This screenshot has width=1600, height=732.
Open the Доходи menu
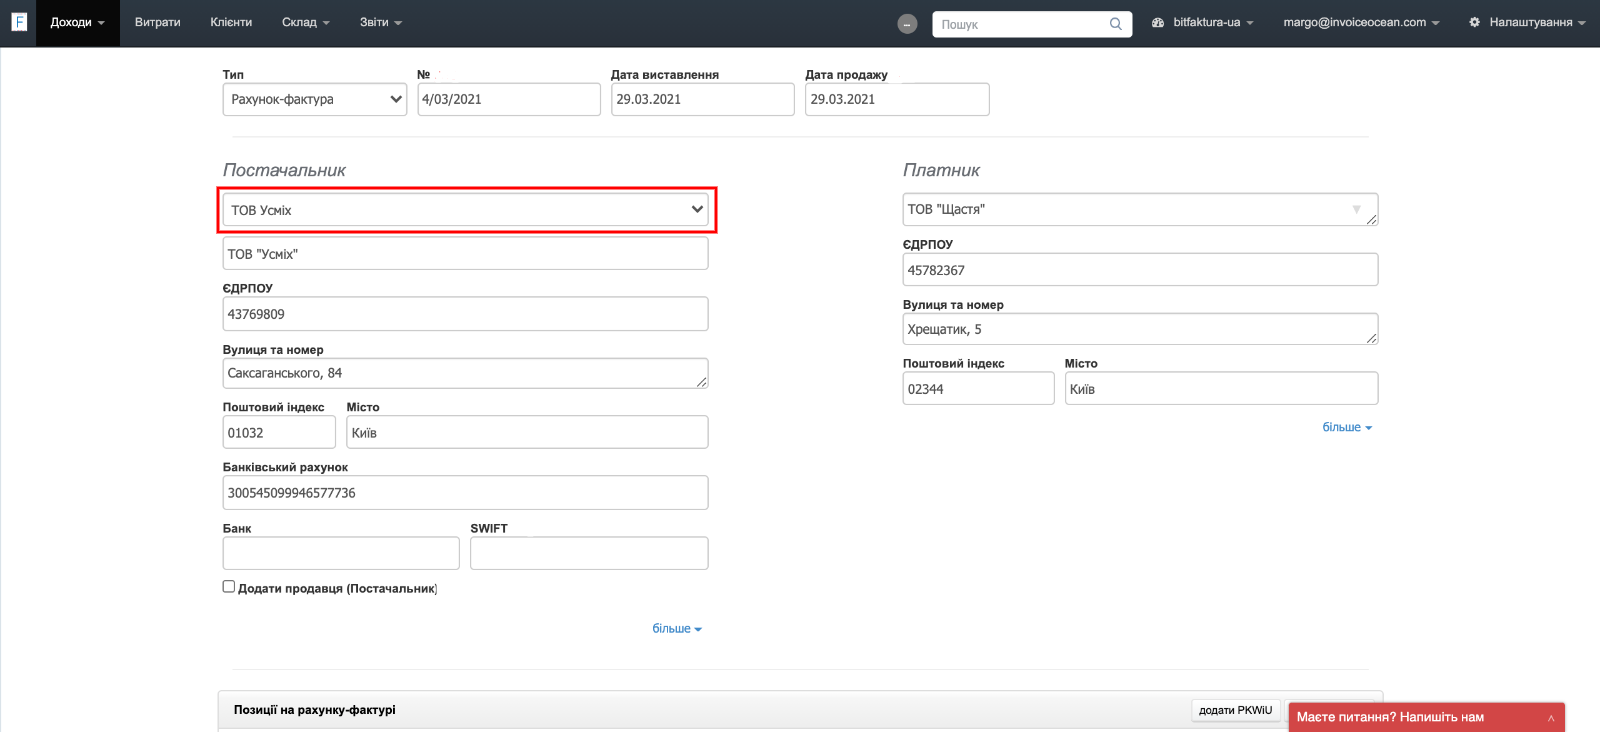(77, 22)
